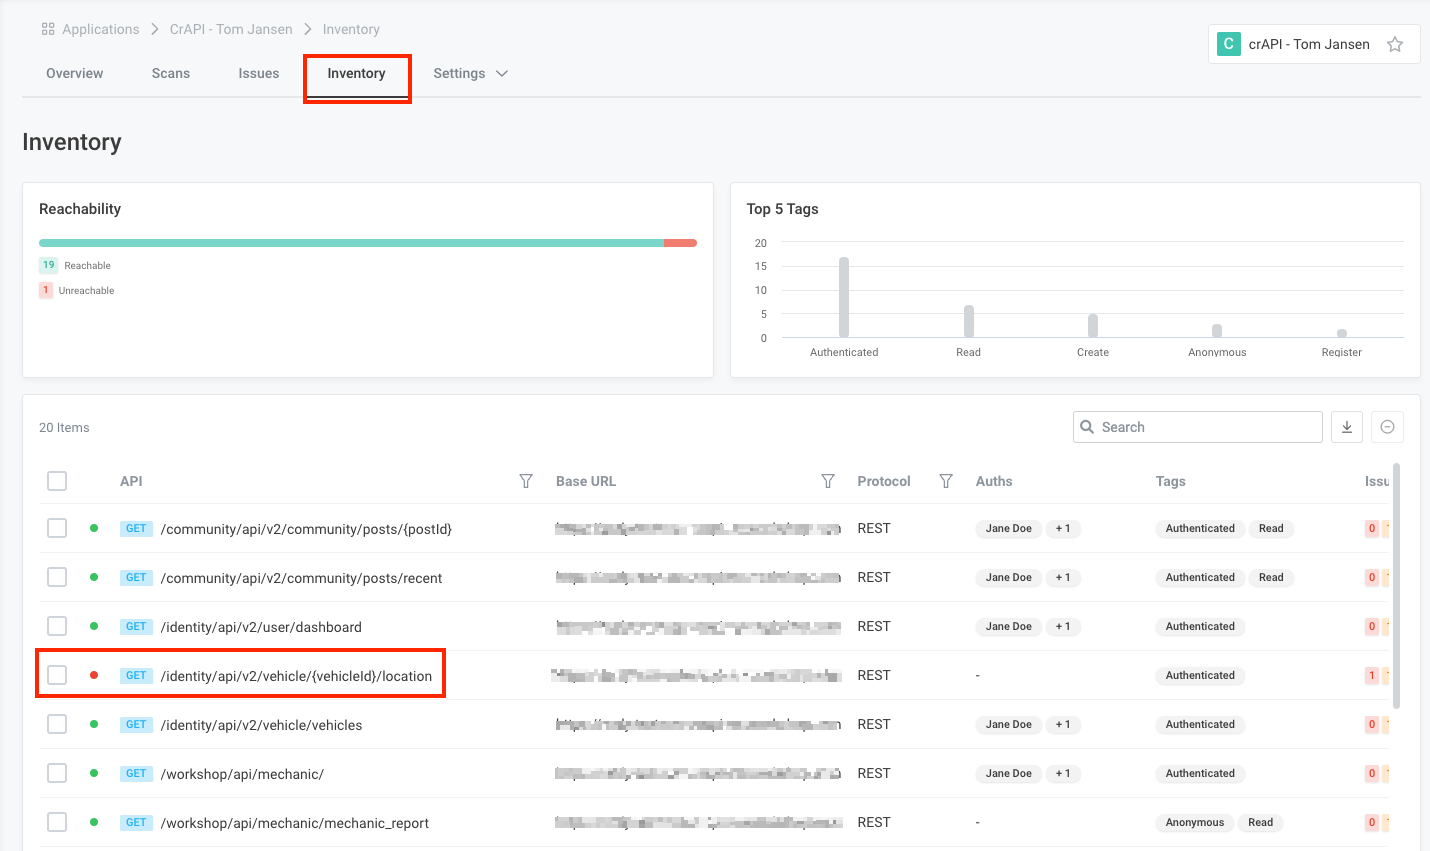Viewport: 1430px width, 851px height.
Task: Click the Read bar in Top 5 Tags
Action: 968,321
